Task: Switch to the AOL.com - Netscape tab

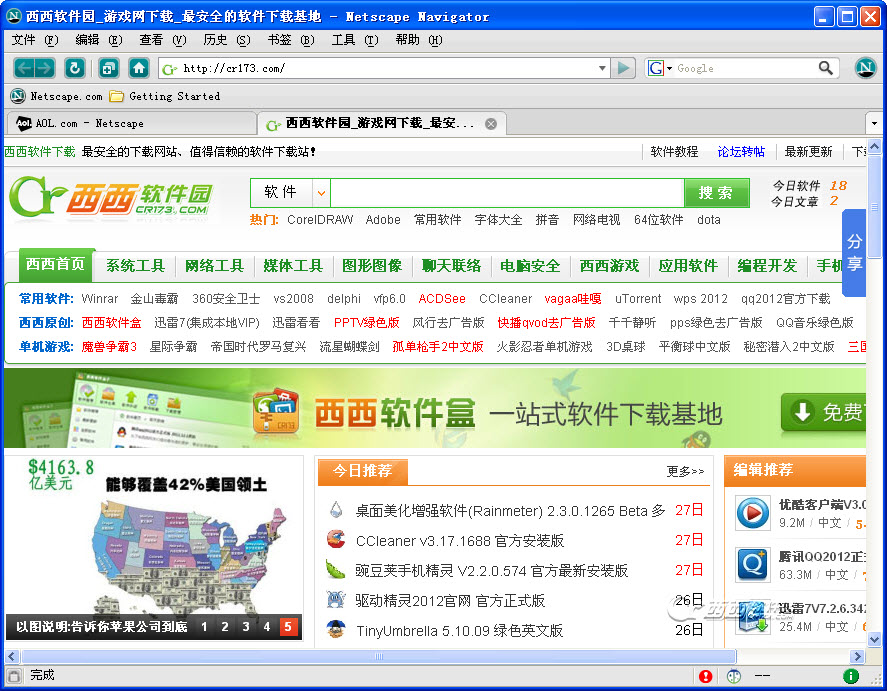Action: [x=130, y=124]
